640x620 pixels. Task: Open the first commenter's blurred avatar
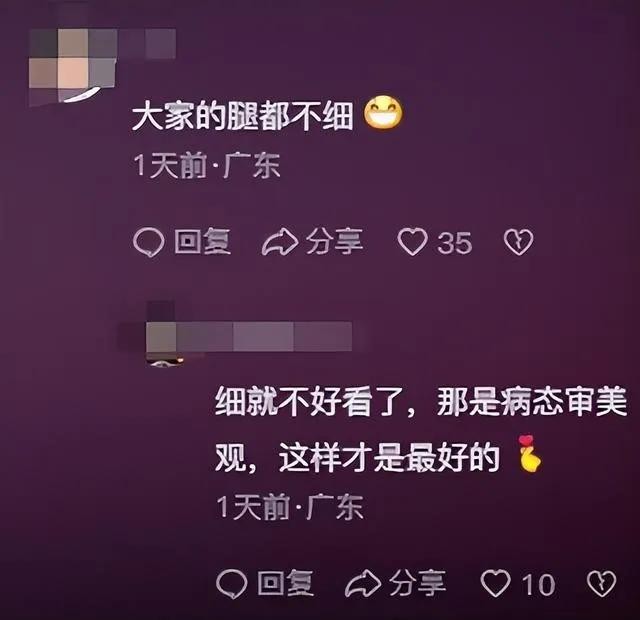[73, 65]
